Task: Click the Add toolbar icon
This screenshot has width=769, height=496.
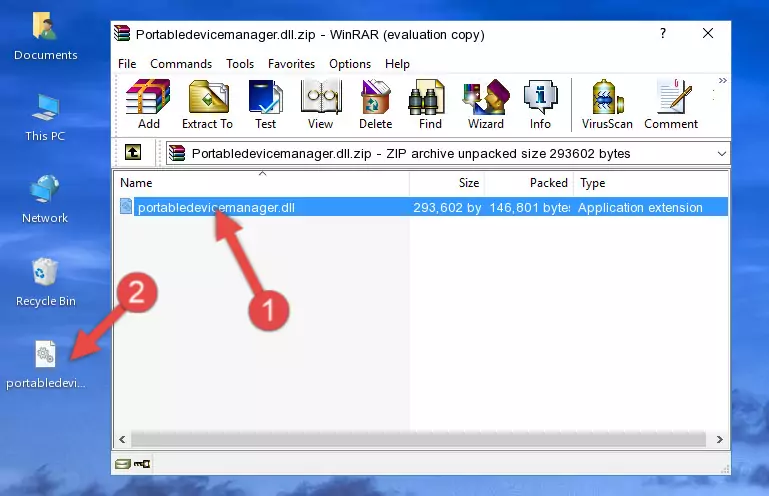Action: (x=148, y=104)
